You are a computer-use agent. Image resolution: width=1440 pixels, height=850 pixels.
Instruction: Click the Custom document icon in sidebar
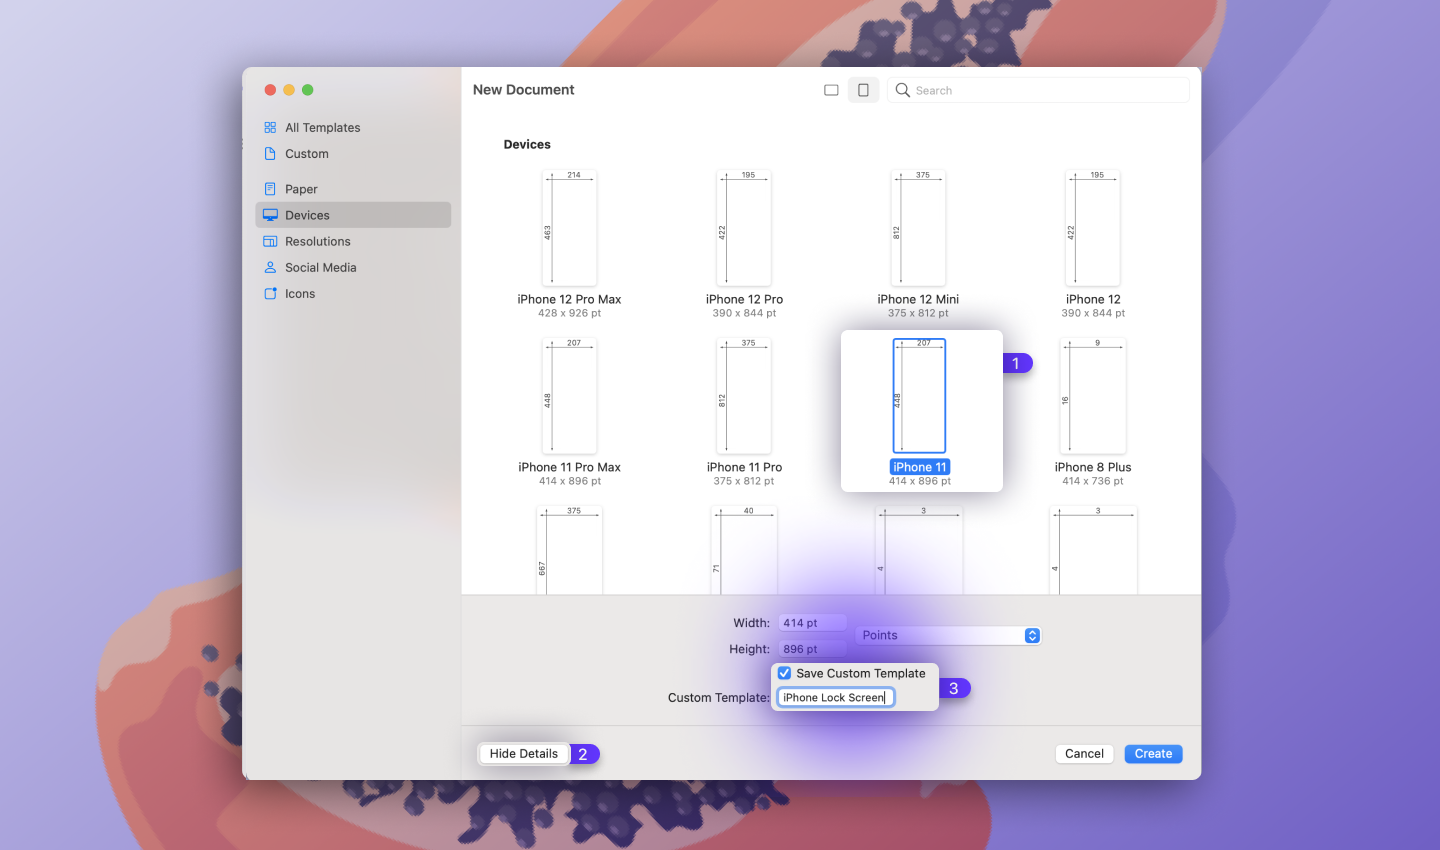pyautogui.click(x=270, y=154)
